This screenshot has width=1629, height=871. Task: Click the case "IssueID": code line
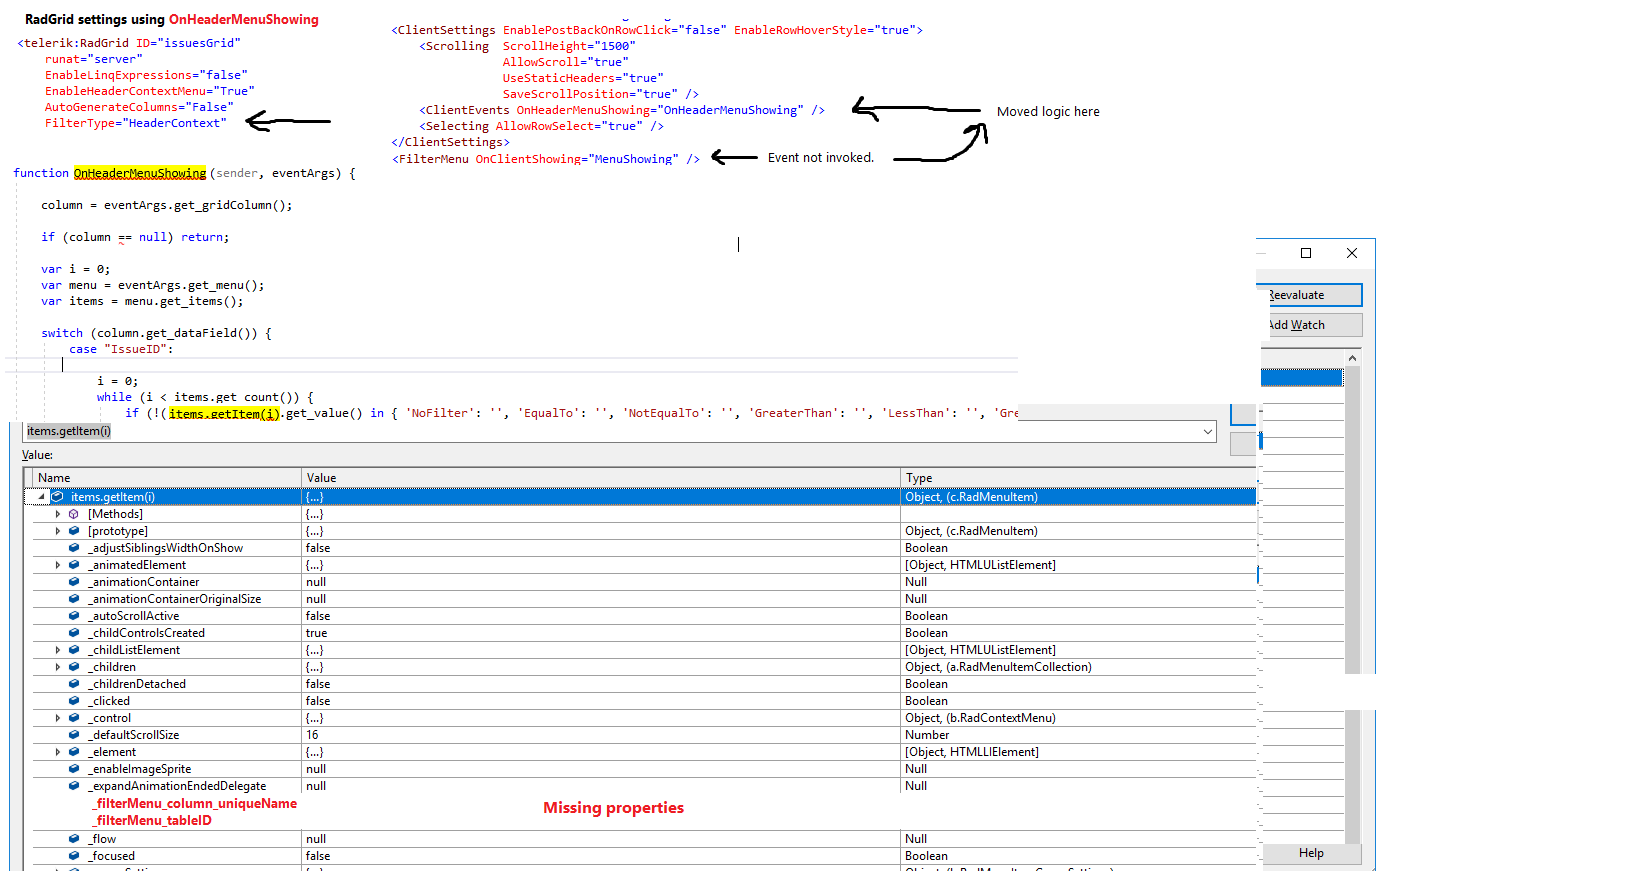tap(121, 349)
